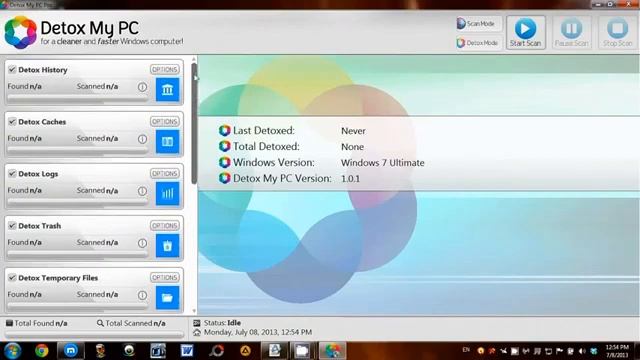
Task: Click the Total Scanned magnifier icon
Action: click(100, 323)
